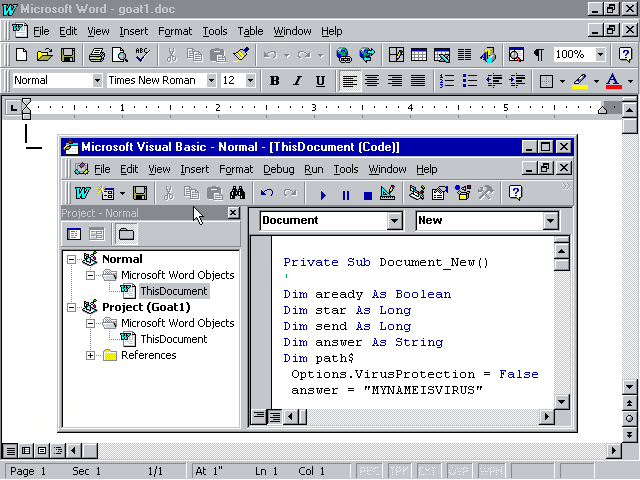Select ThisDocument under Project (Goat1)
This screenshot has width=640, height=480.
pos(174,339)
